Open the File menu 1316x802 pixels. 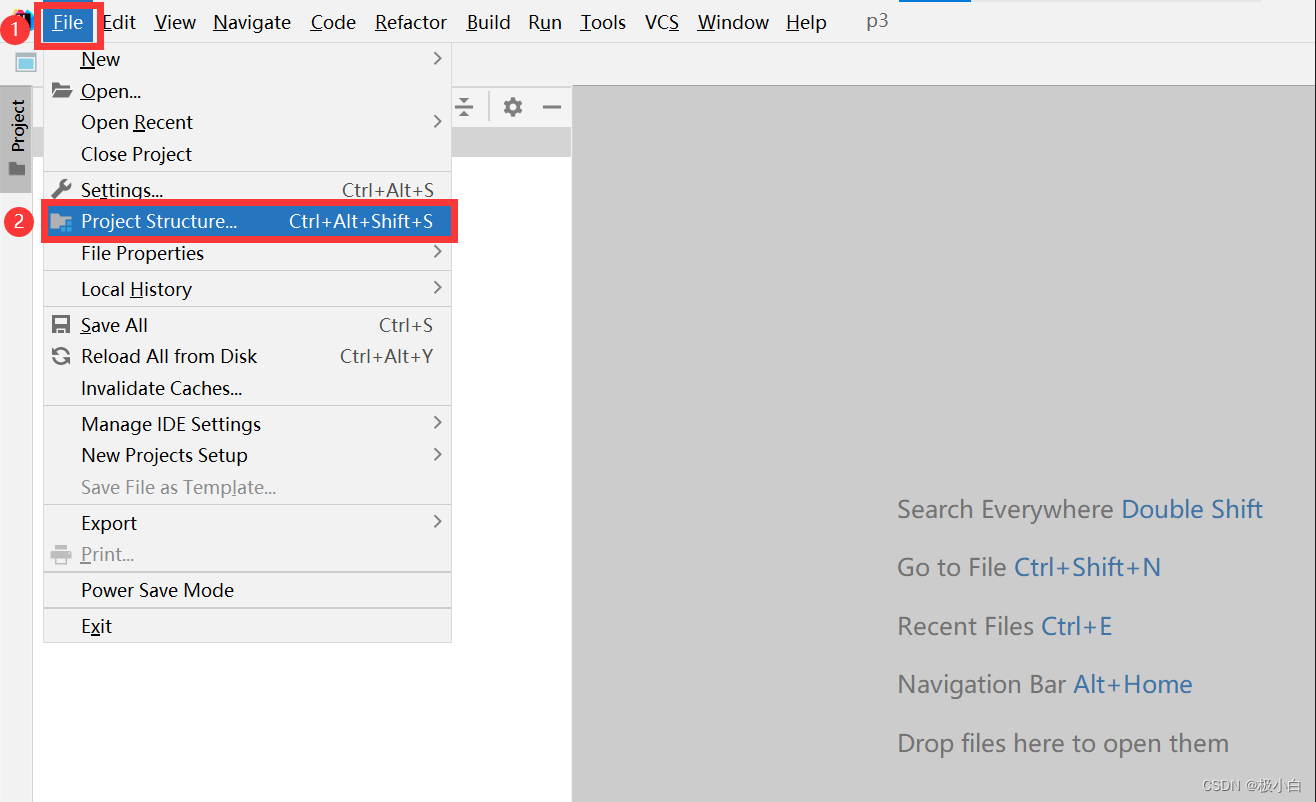[68, 22]
